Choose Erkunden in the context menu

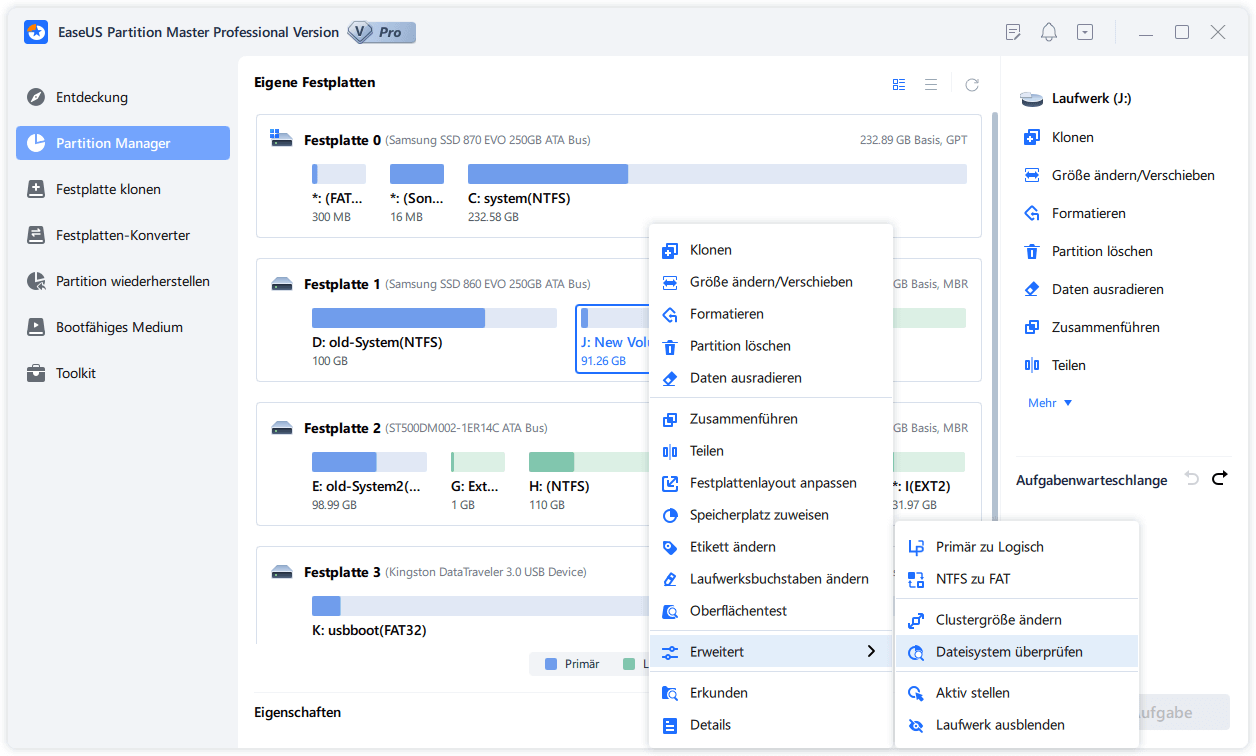tap(771, 693)
